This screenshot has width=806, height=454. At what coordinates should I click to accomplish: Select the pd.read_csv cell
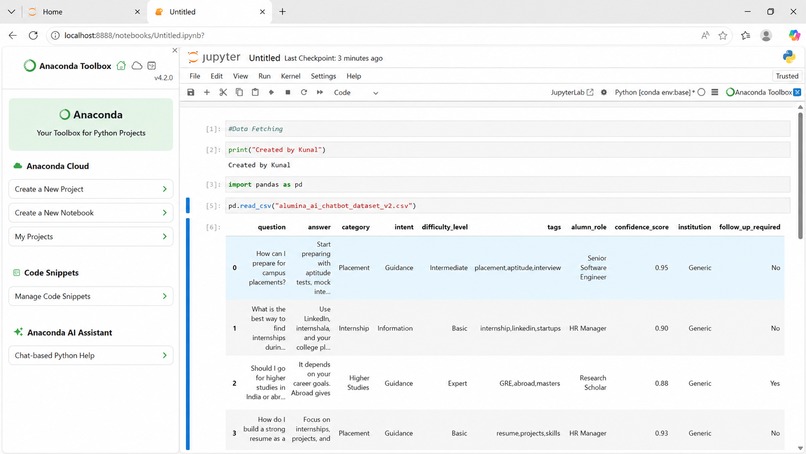(x=507, y=206)
